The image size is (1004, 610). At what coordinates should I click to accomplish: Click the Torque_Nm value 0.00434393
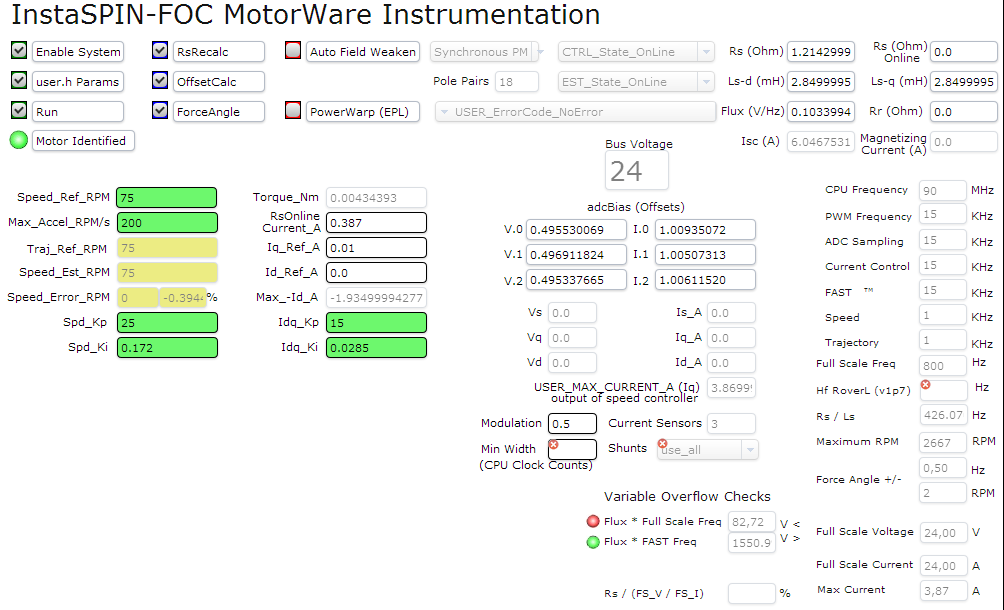coord(376,198)
